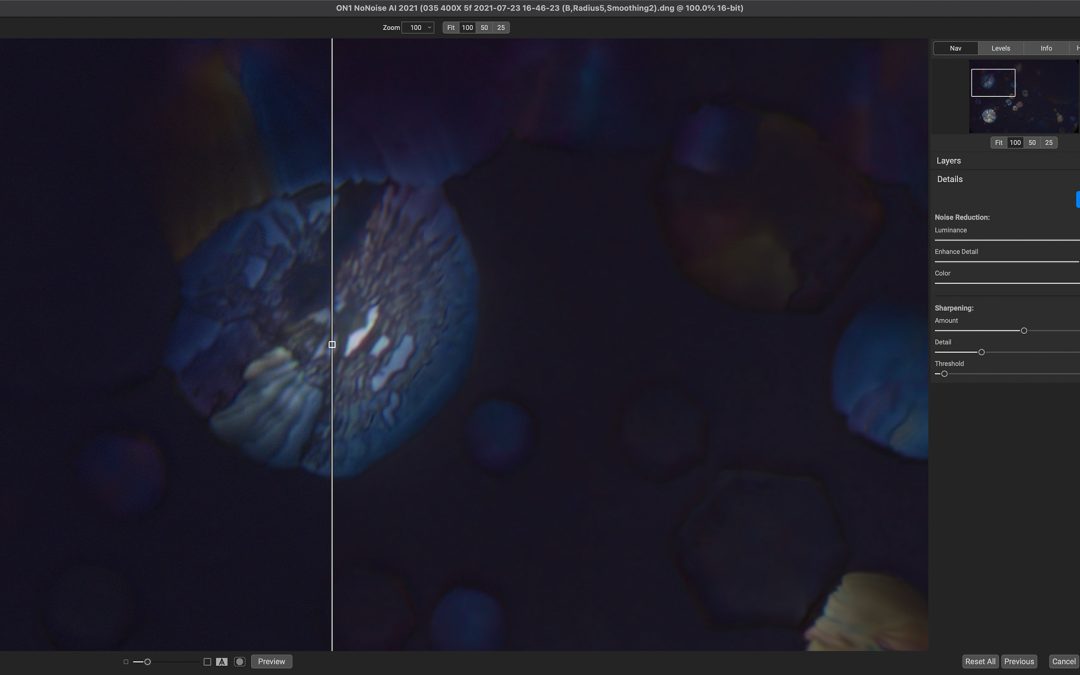Click the navigator thumbnail preview
This screenshot has height=675, width=1080.
point(1024,97)
